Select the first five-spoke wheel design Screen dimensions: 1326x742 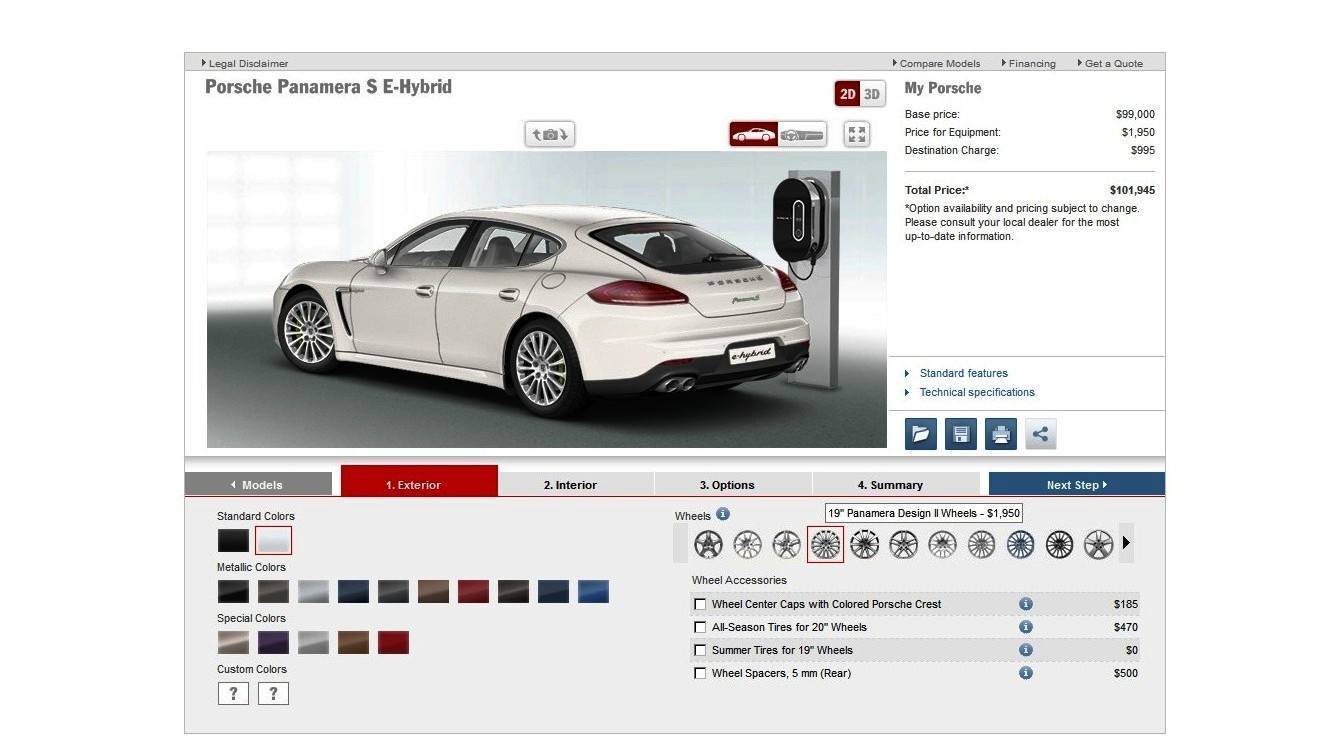coord(708,544)
